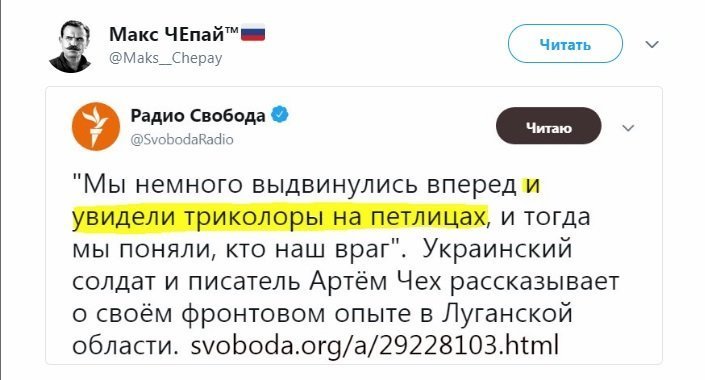Click the ™ symbol after ЧЕпай
This screenshot has height=380, width=705.
(232, 31)
